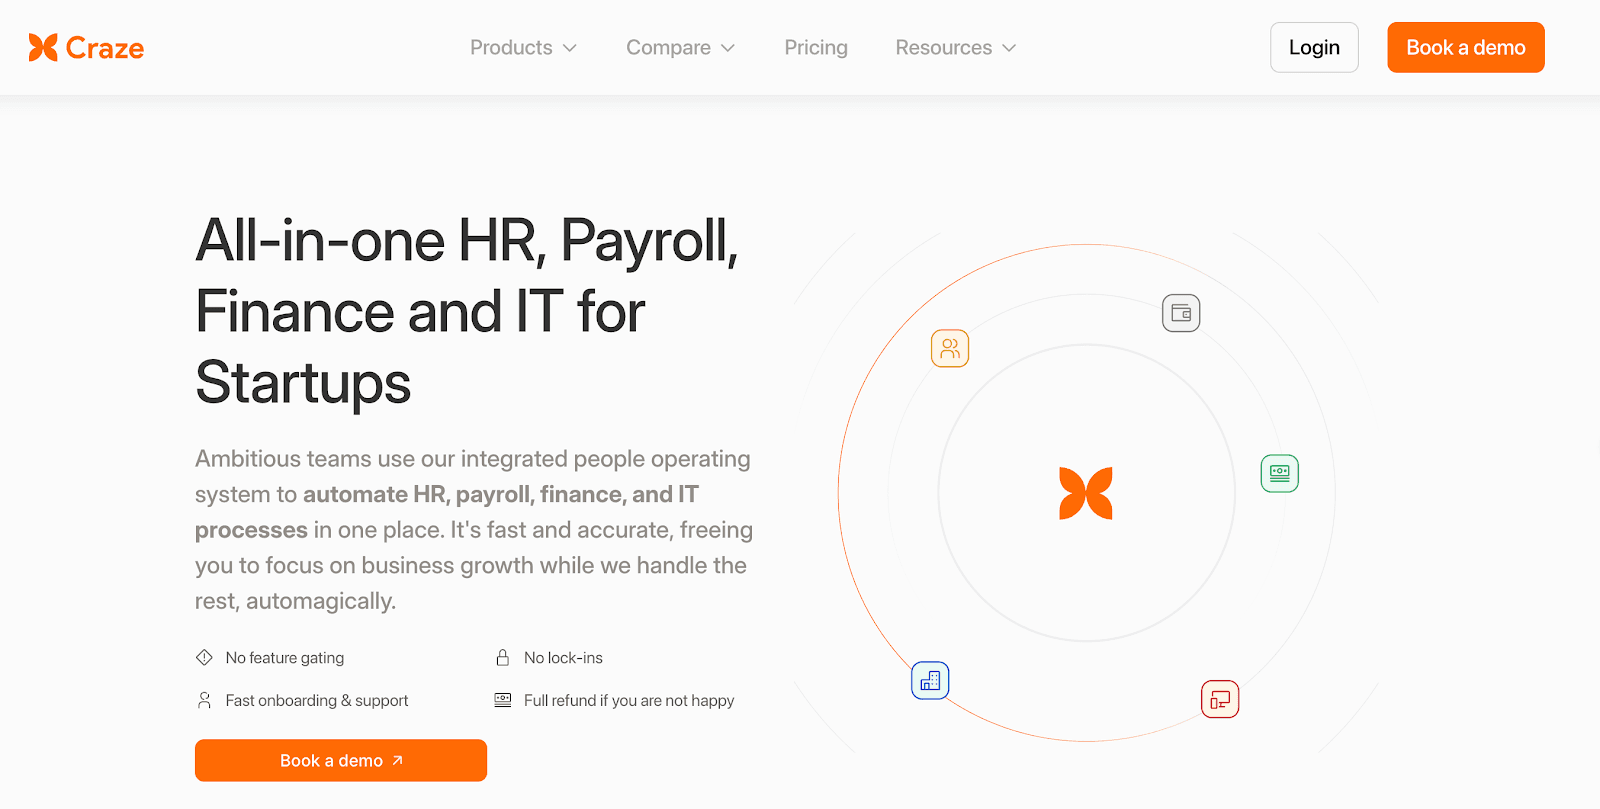1600x809 pixels.
Task: Click arrow icon in hero Book a demo
Action: (397, 761)
